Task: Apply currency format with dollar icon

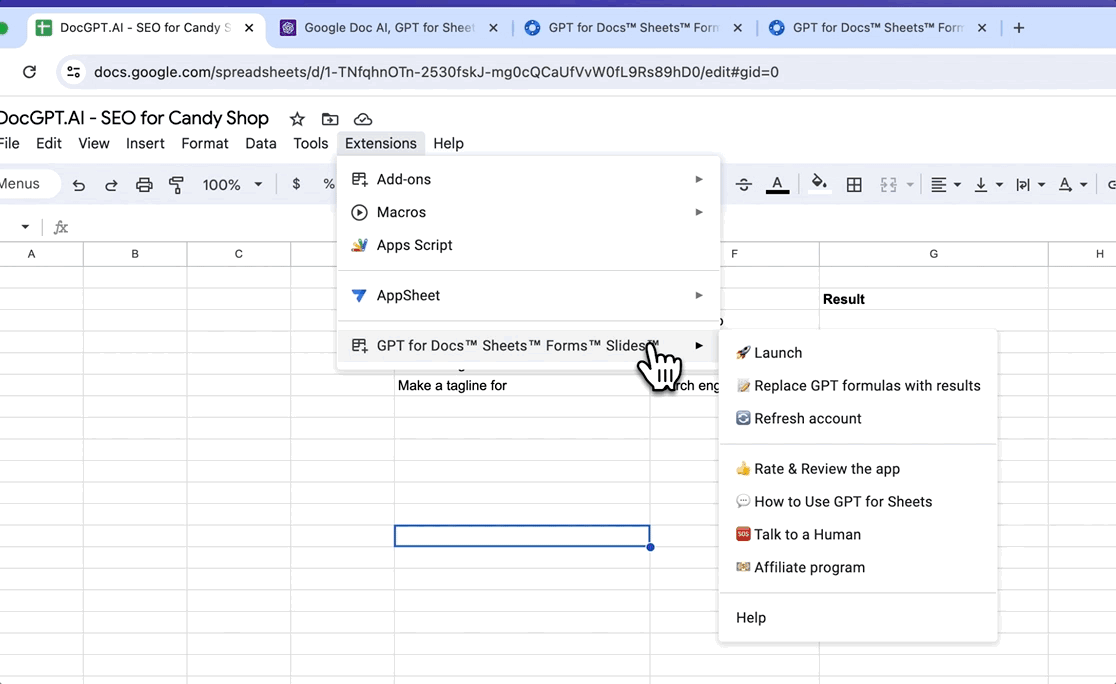Action: pos(296,184)
